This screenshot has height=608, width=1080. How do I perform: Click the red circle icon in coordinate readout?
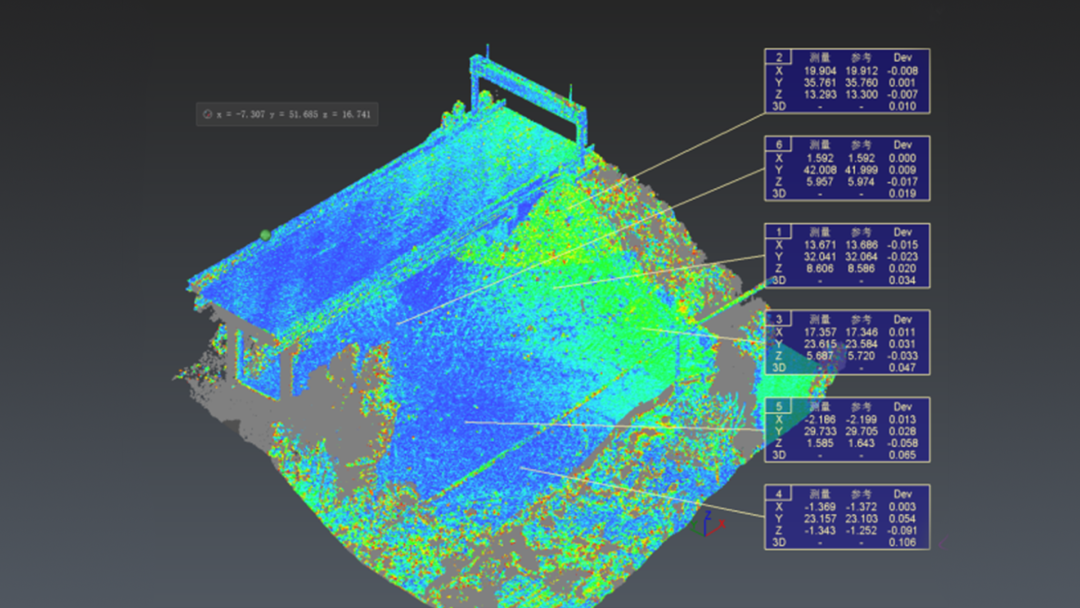coord(207,115)
